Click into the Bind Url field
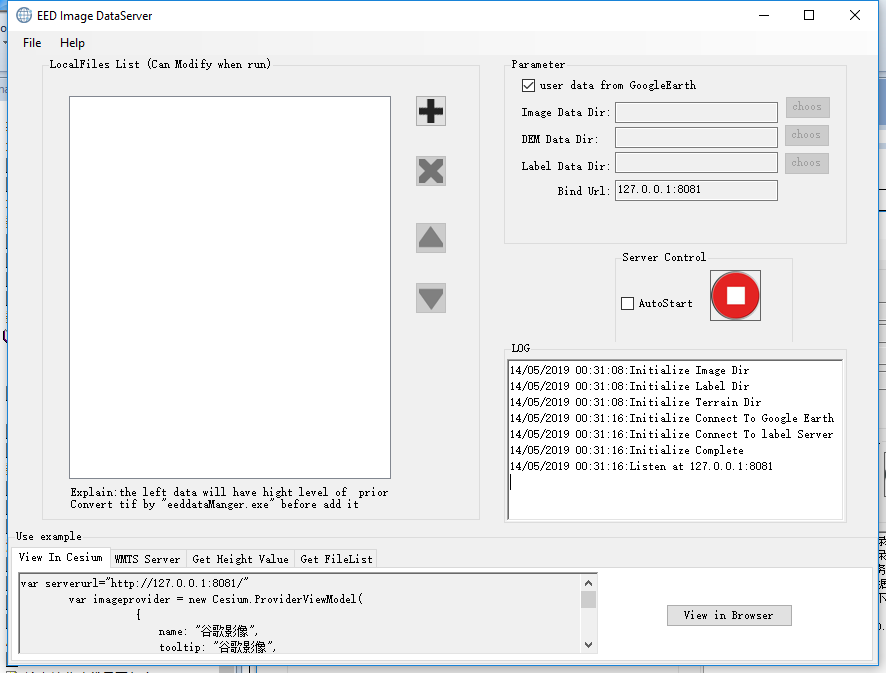The height and width of the screenshot is (673, 886). [x=695, y=190]
